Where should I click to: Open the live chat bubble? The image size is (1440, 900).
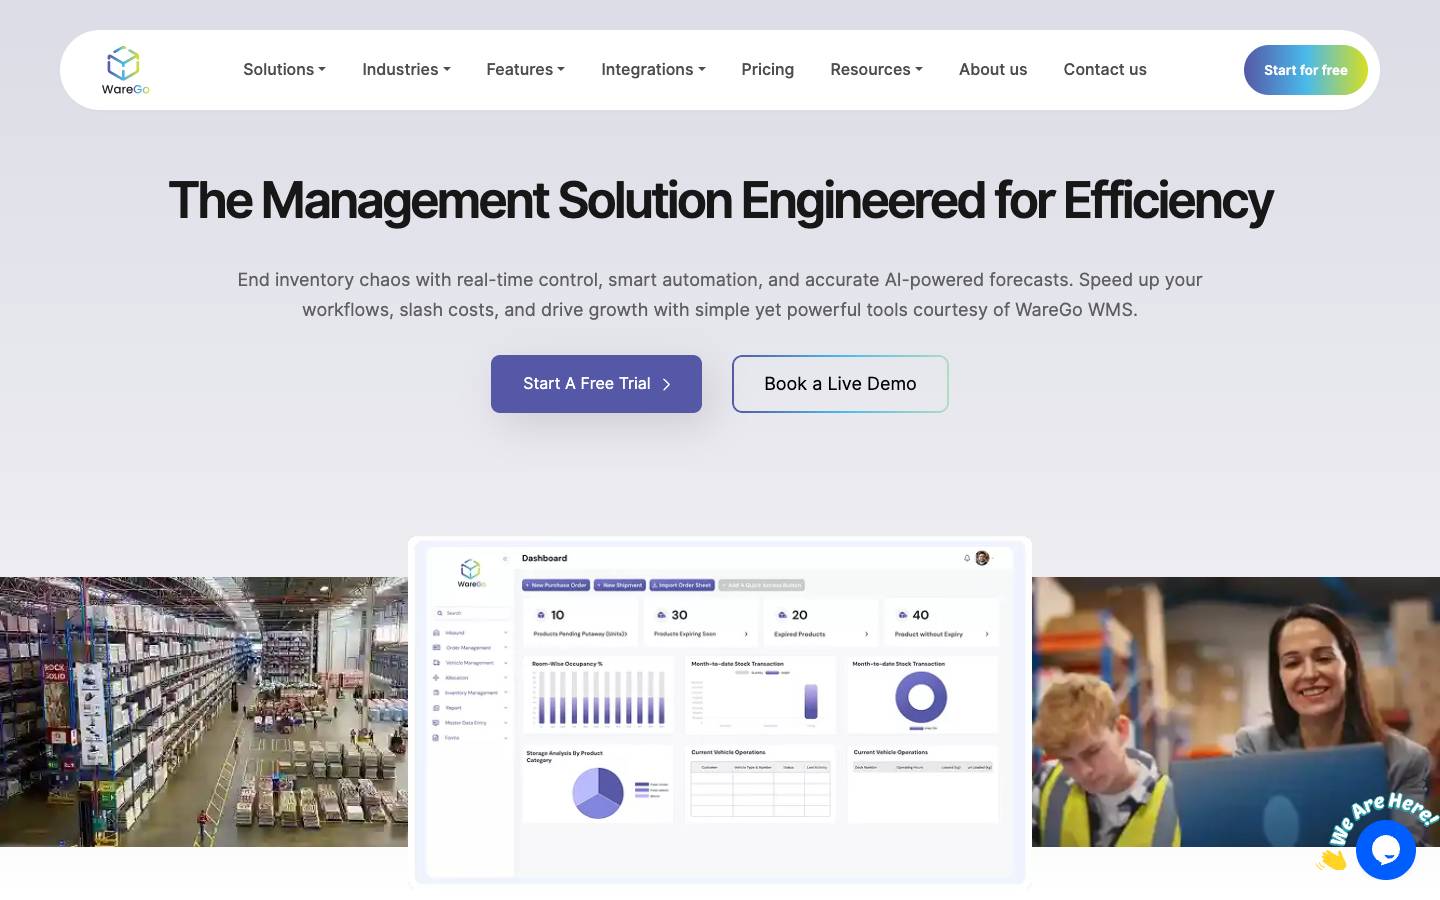coord(1385,850)
